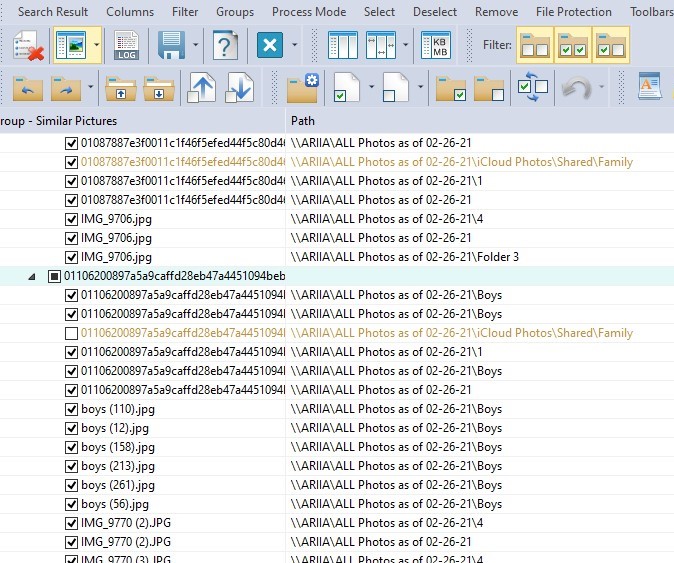Click the folder with gear icon
The image size is (674, 563).
pyautogui.click(x=302, y=88)
